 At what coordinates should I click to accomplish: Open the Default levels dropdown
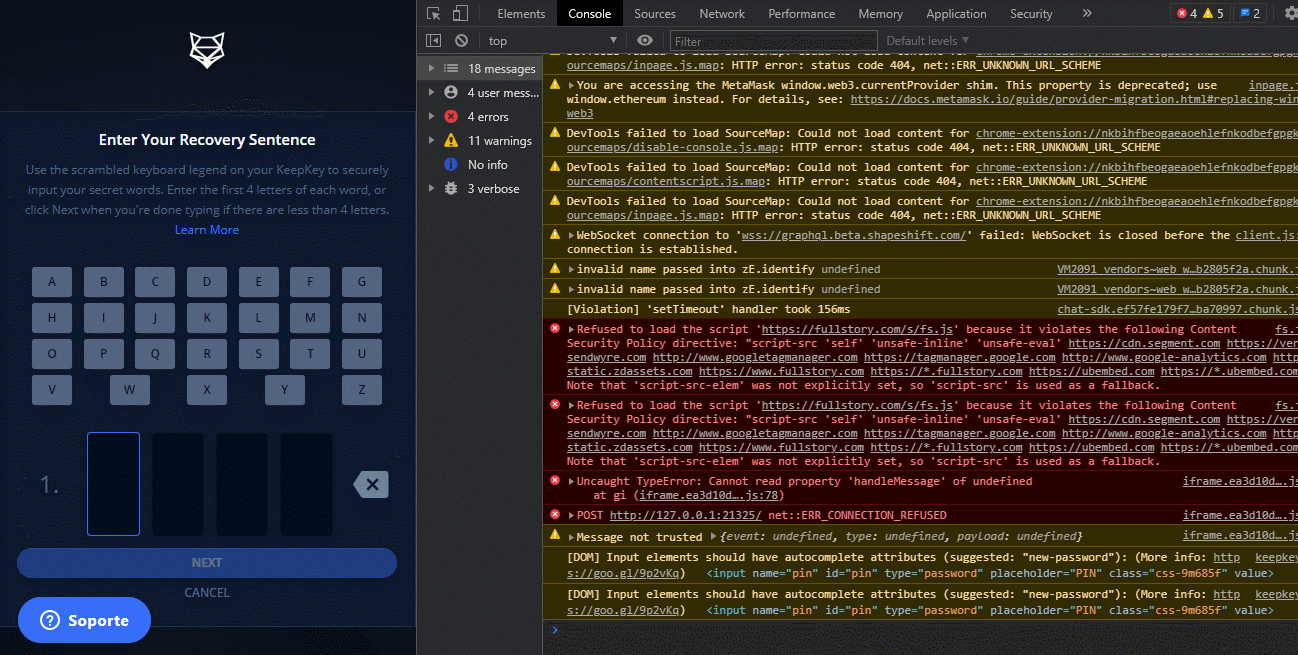pyautogui.click(x=927, y=41)
